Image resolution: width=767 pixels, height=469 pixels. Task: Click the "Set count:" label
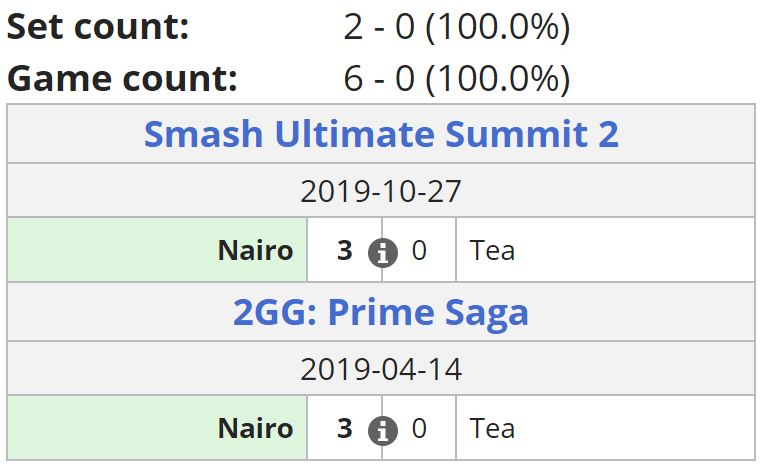[98, 27]
